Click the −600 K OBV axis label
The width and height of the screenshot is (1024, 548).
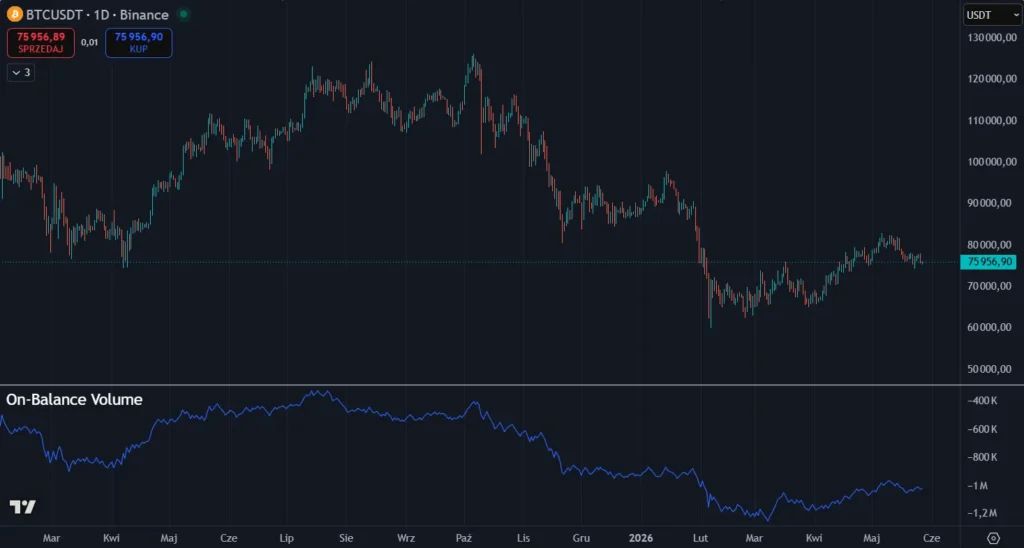tap(981, 429)
